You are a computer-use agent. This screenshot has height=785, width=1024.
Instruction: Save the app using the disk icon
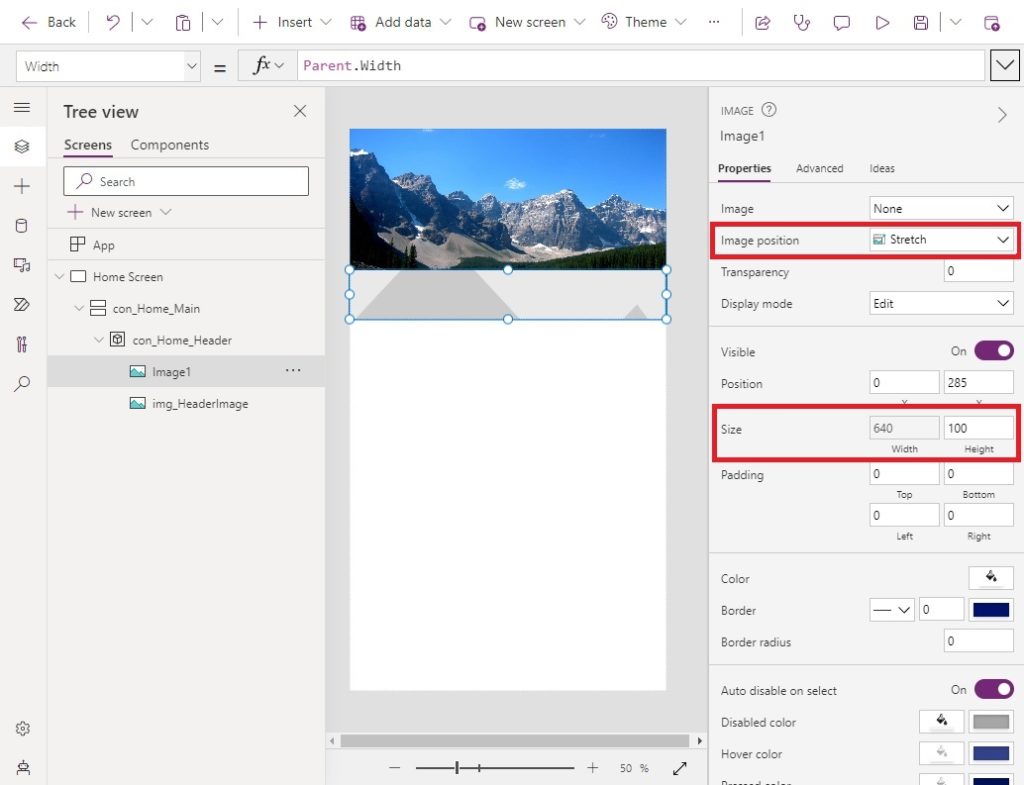921,21
